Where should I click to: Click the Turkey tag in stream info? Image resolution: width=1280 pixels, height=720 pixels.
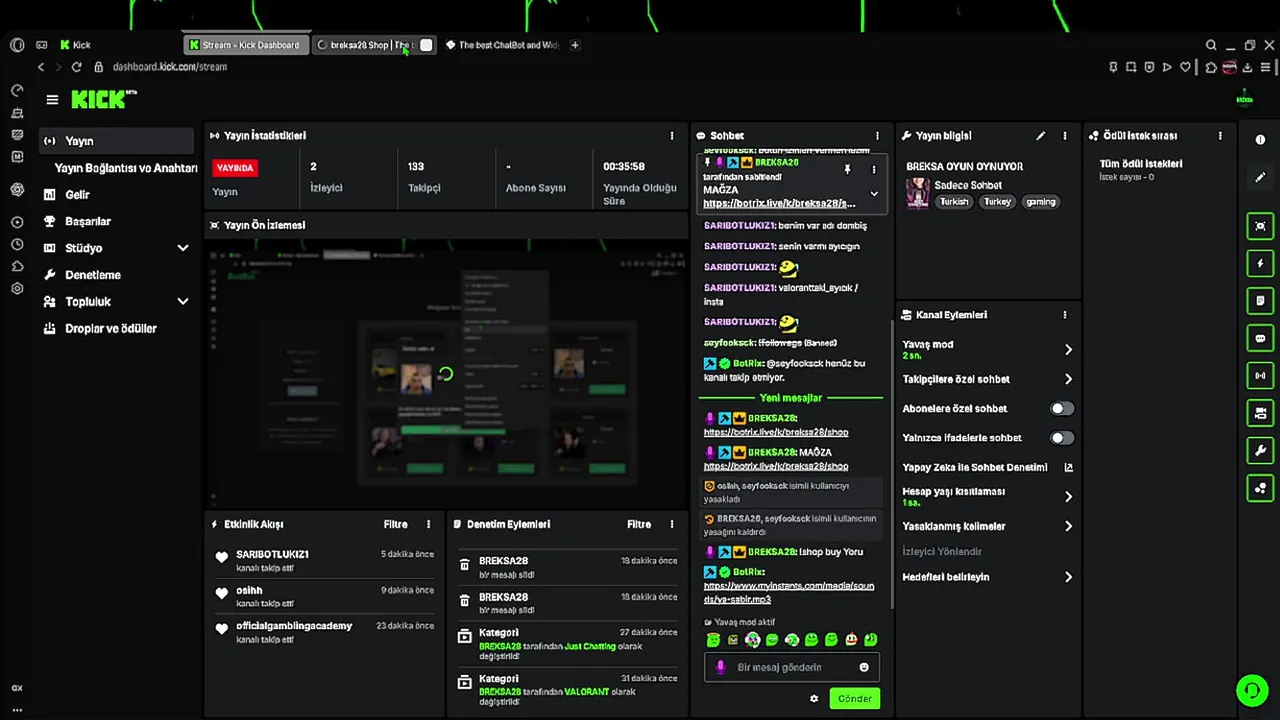pos(997,202)
